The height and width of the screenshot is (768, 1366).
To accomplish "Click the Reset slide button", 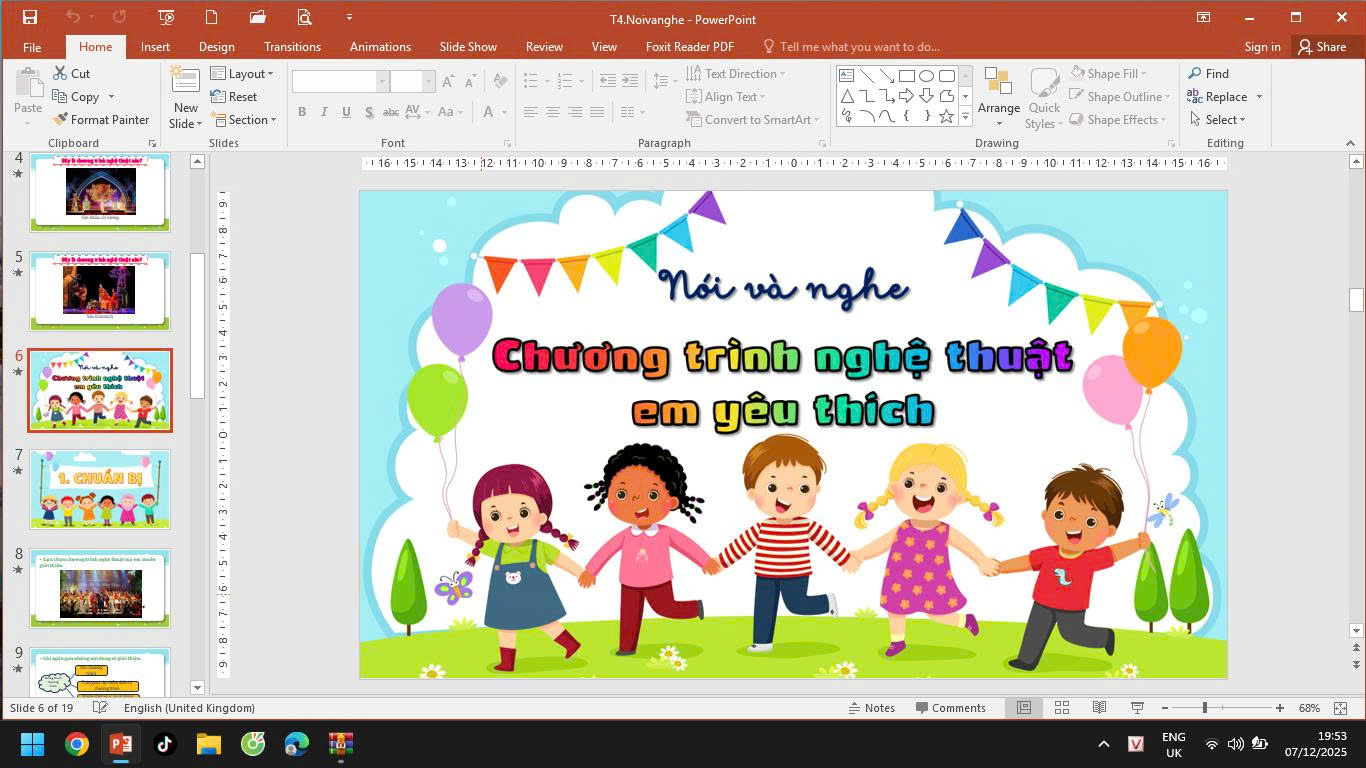I will click(235, 97).
